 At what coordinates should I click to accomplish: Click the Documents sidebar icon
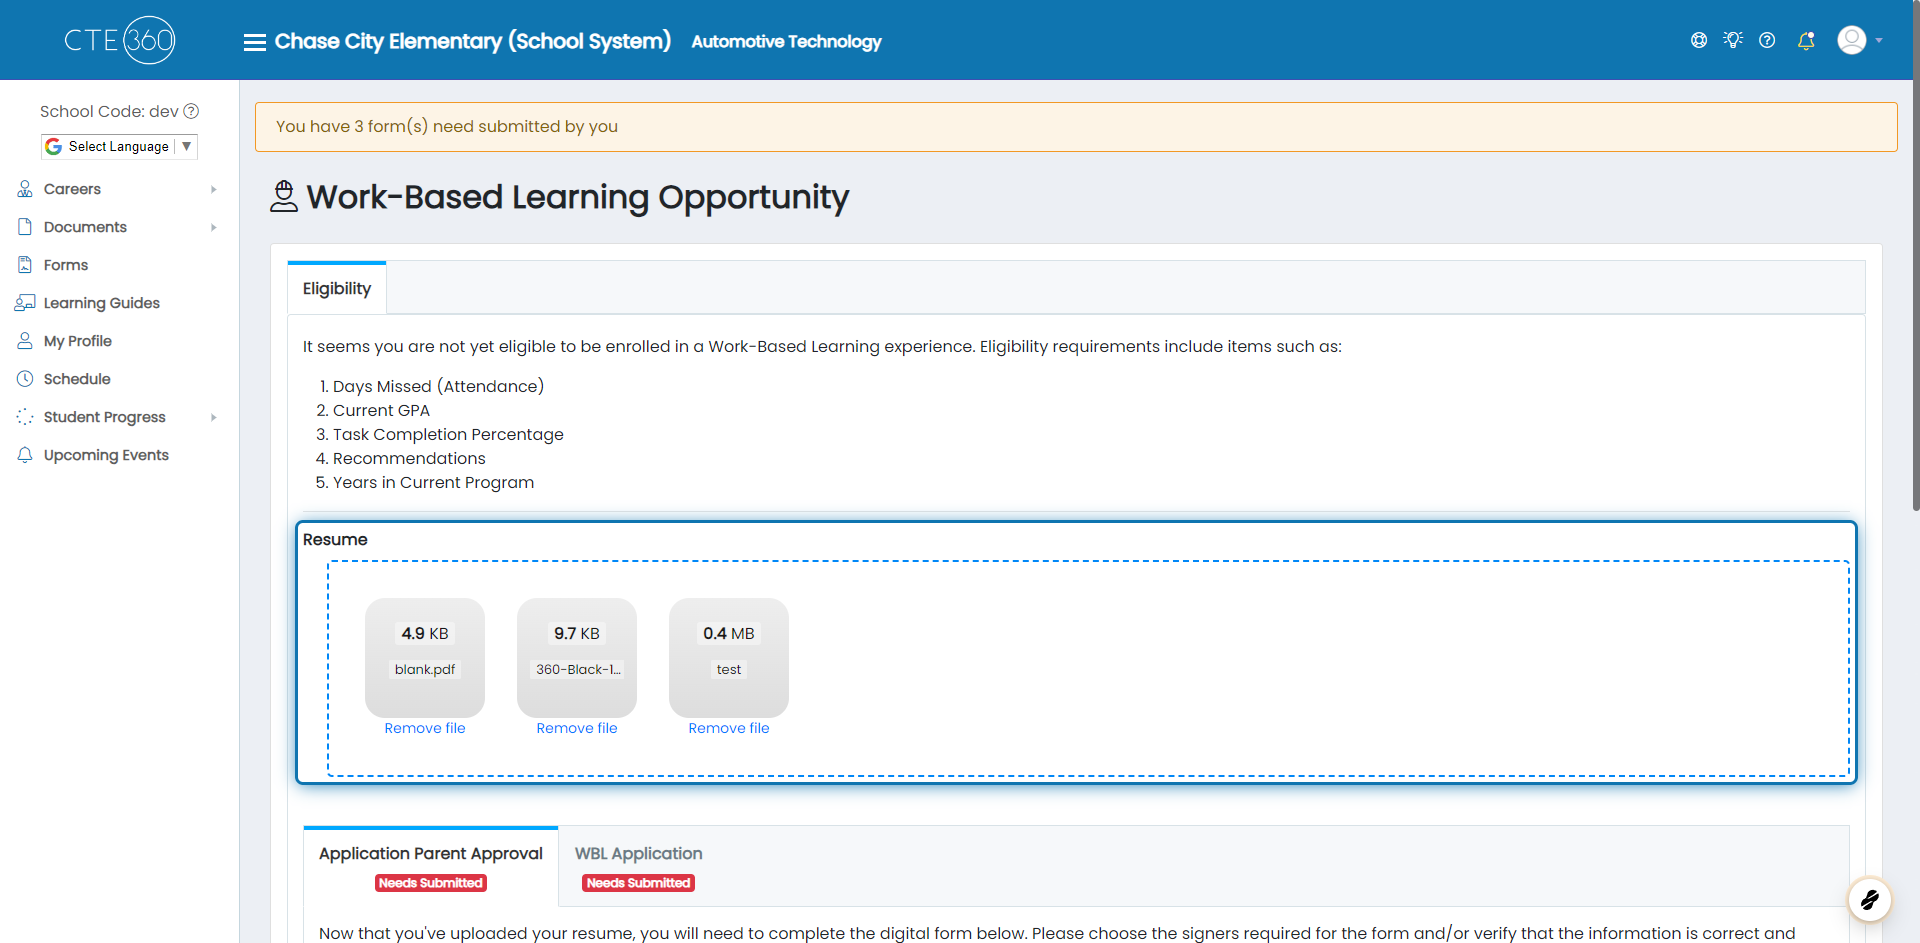coord(25,227)
